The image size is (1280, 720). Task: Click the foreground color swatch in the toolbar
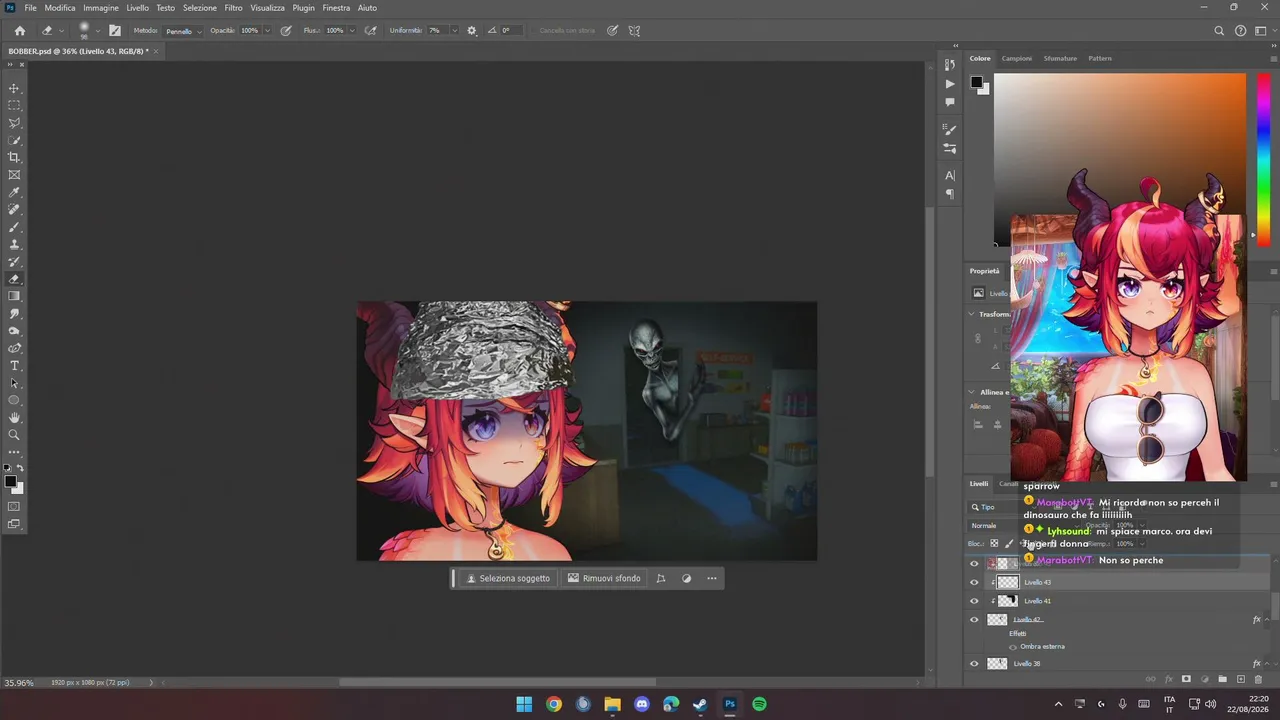(11, 482)
